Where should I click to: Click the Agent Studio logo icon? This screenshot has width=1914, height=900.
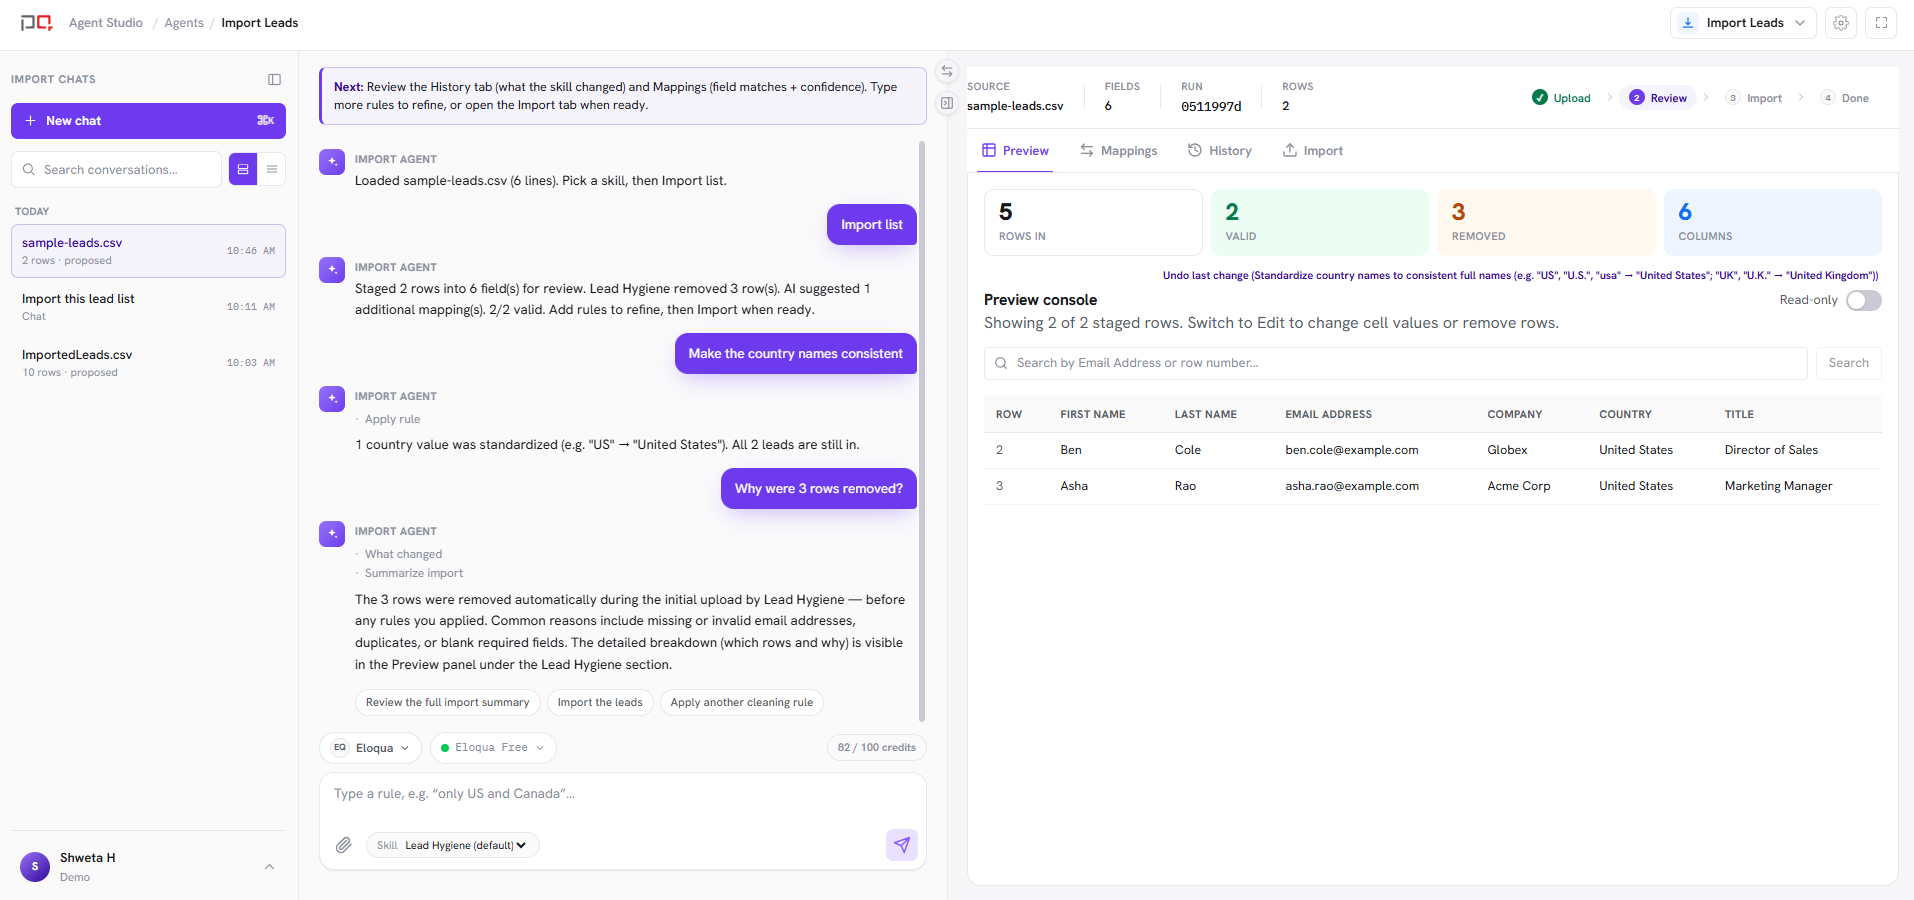coord(37,23)
